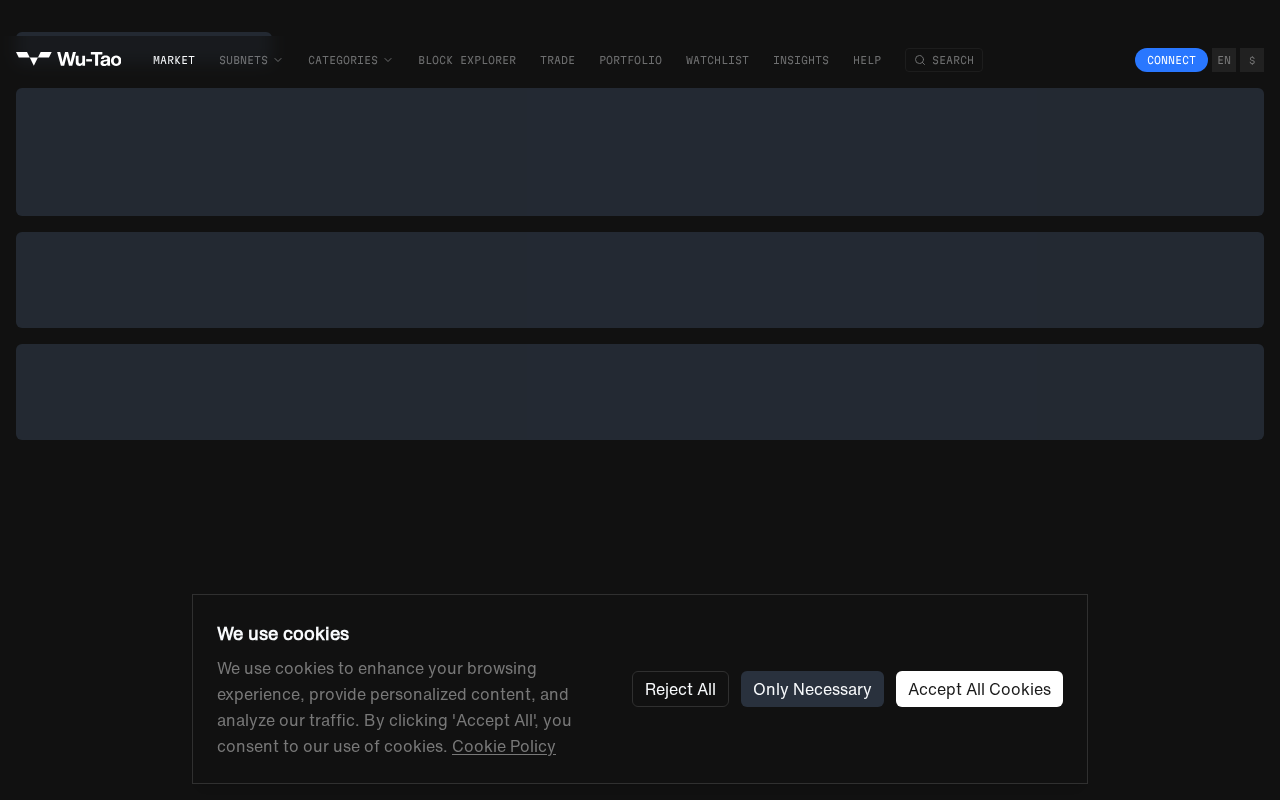This screenshot has width=1280, height=800.
Task: Open the Market nav item
Action: click(174, 60)
